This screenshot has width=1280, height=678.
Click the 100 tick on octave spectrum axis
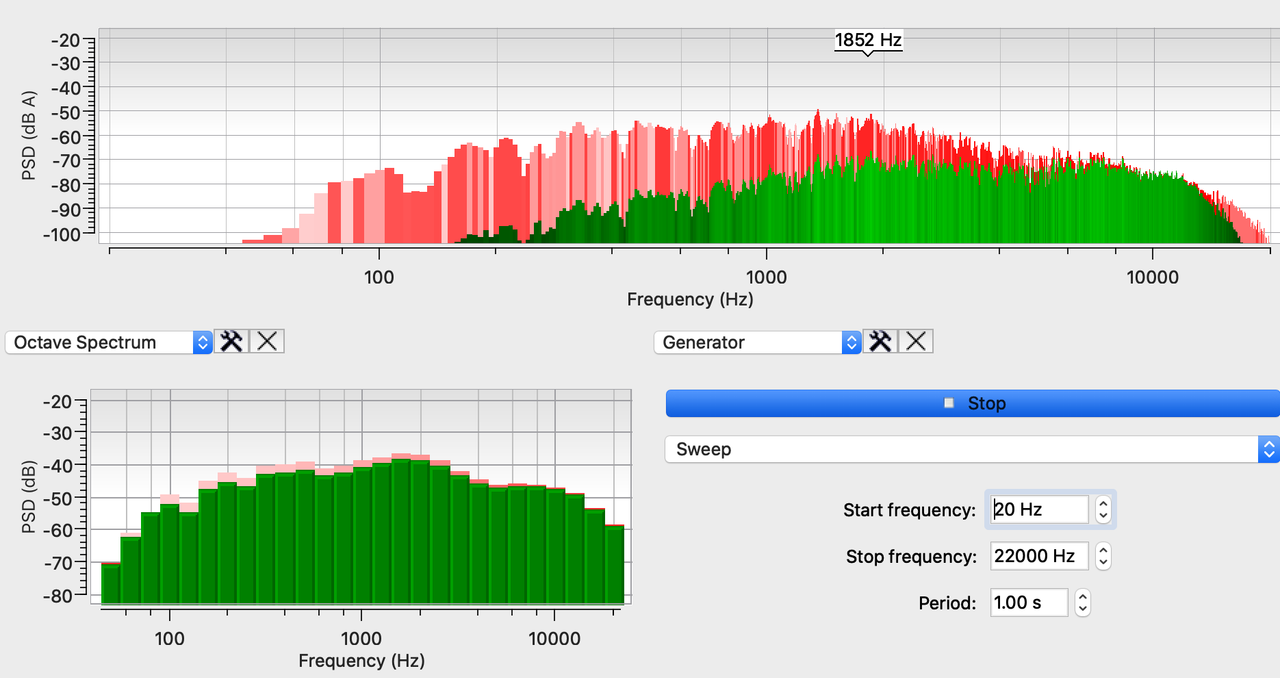pyautogui.click(x=170, y=637)
